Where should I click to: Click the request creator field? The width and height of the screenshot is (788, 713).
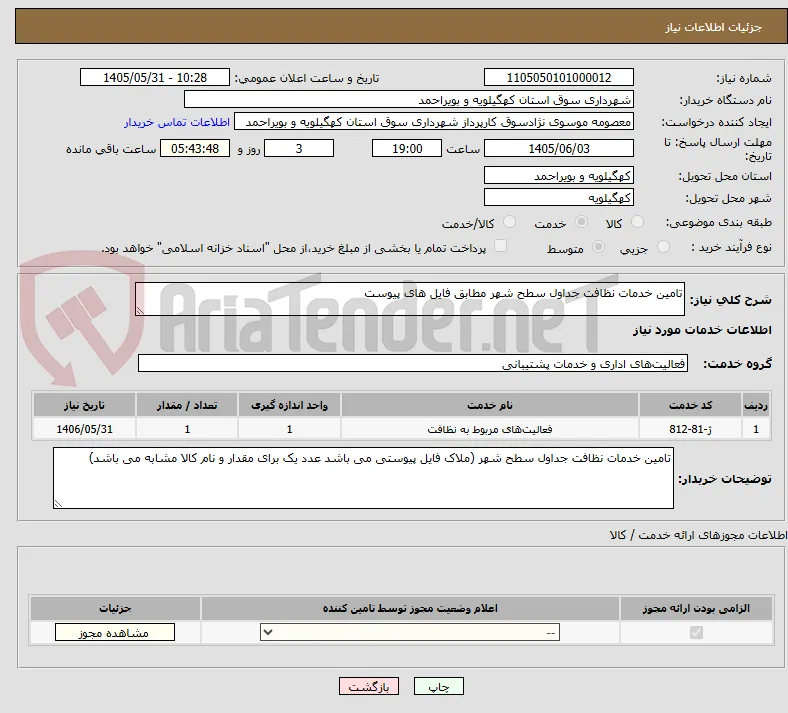click(434, 122)
